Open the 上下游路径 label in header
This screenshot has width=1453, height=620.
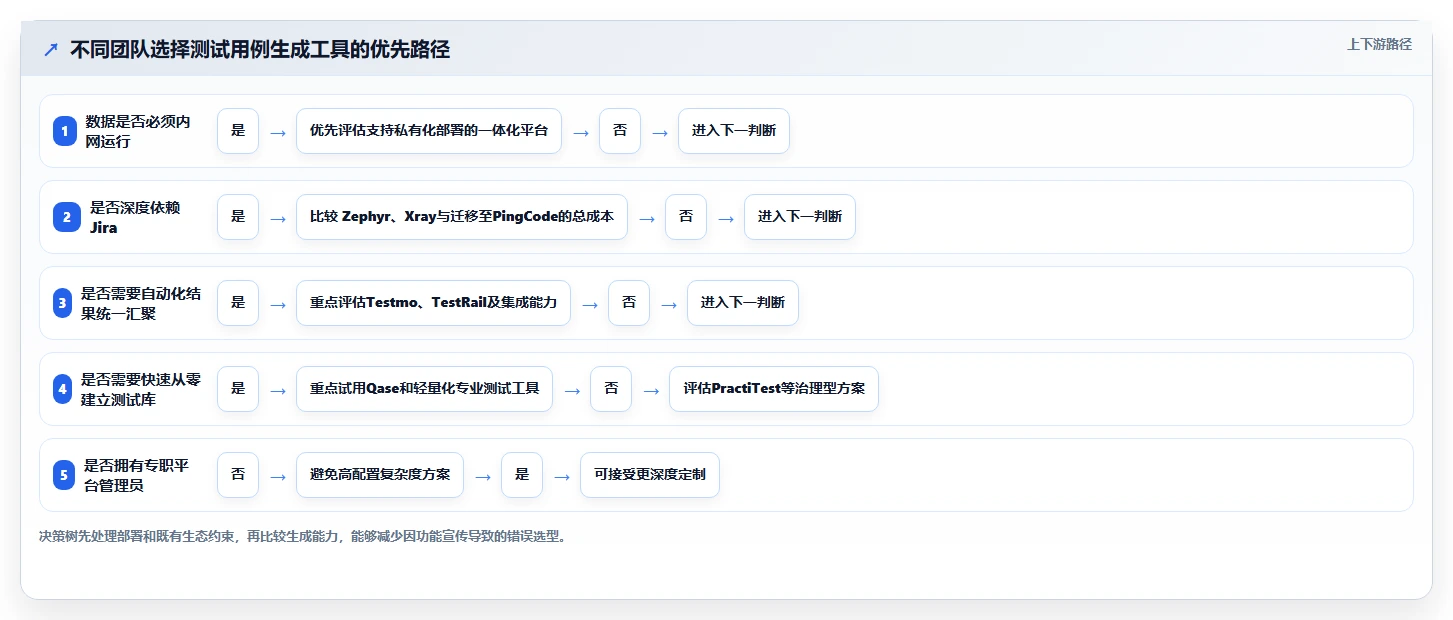pyautogui.click(x=1379, y=44)
